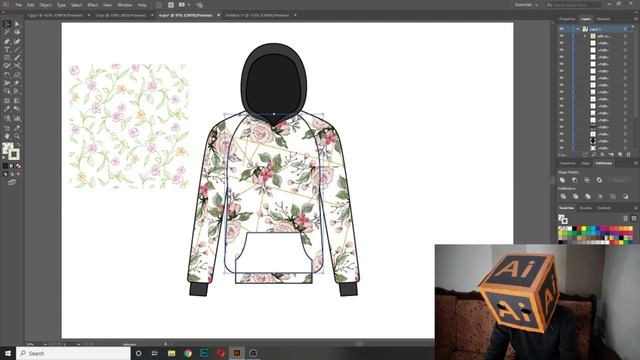This screenshot has width=640, height=360.
Task: Switch Swatches panel to thumbnail view
Action: tap(633, 218)
